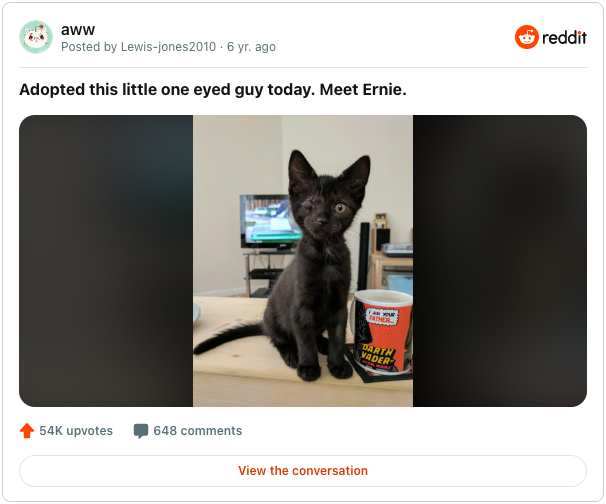Viewport: 606px width, 504px height.
Task: Click the black kitten's face in the photo
Action: (x=325, y=207)
